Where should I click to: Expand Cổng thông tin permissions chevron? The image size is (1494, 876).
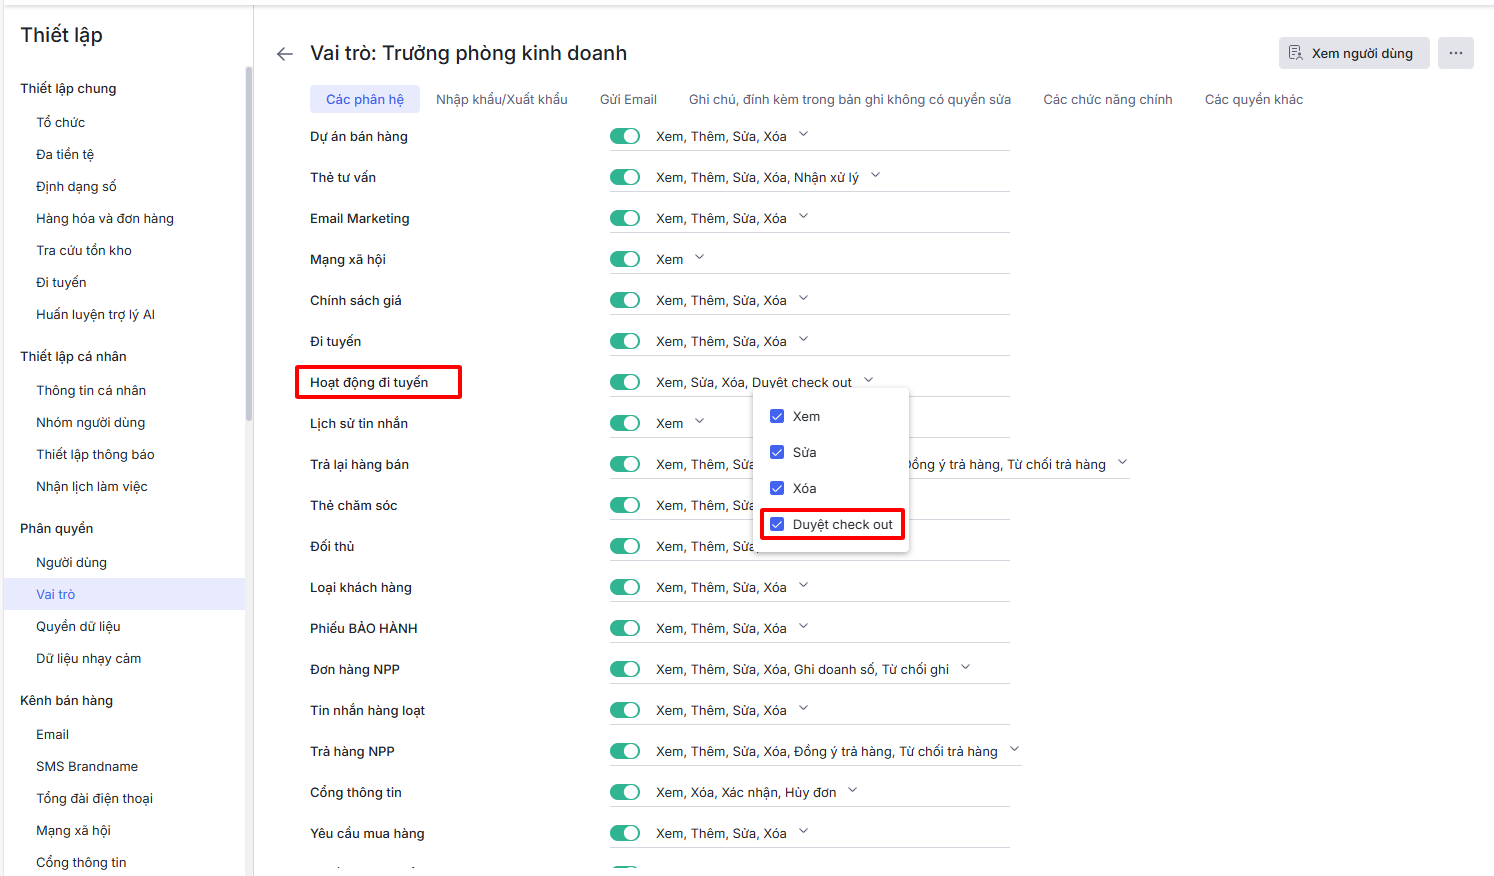[x=852, y=791]
